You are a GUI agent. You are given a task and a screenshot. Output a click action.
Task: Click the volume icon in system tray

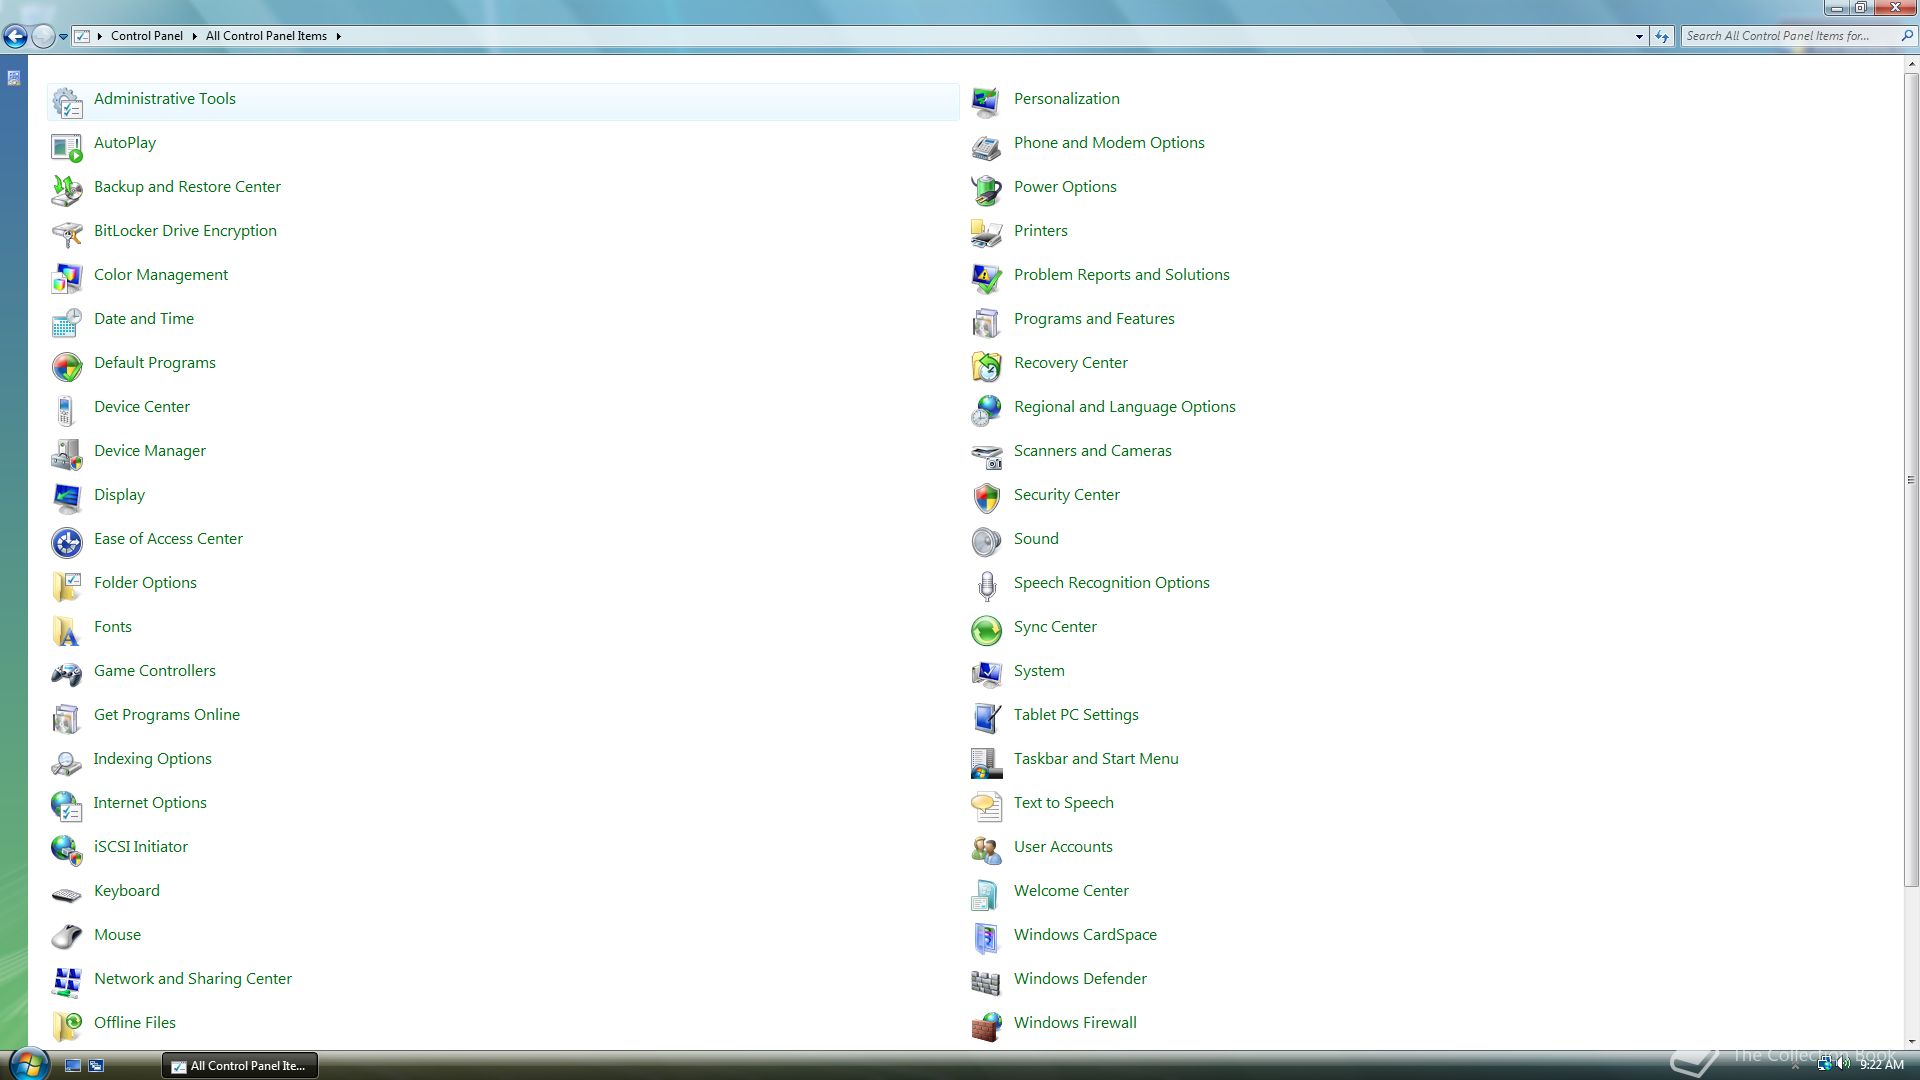pyautogui.click(x=1842, y=1064)
